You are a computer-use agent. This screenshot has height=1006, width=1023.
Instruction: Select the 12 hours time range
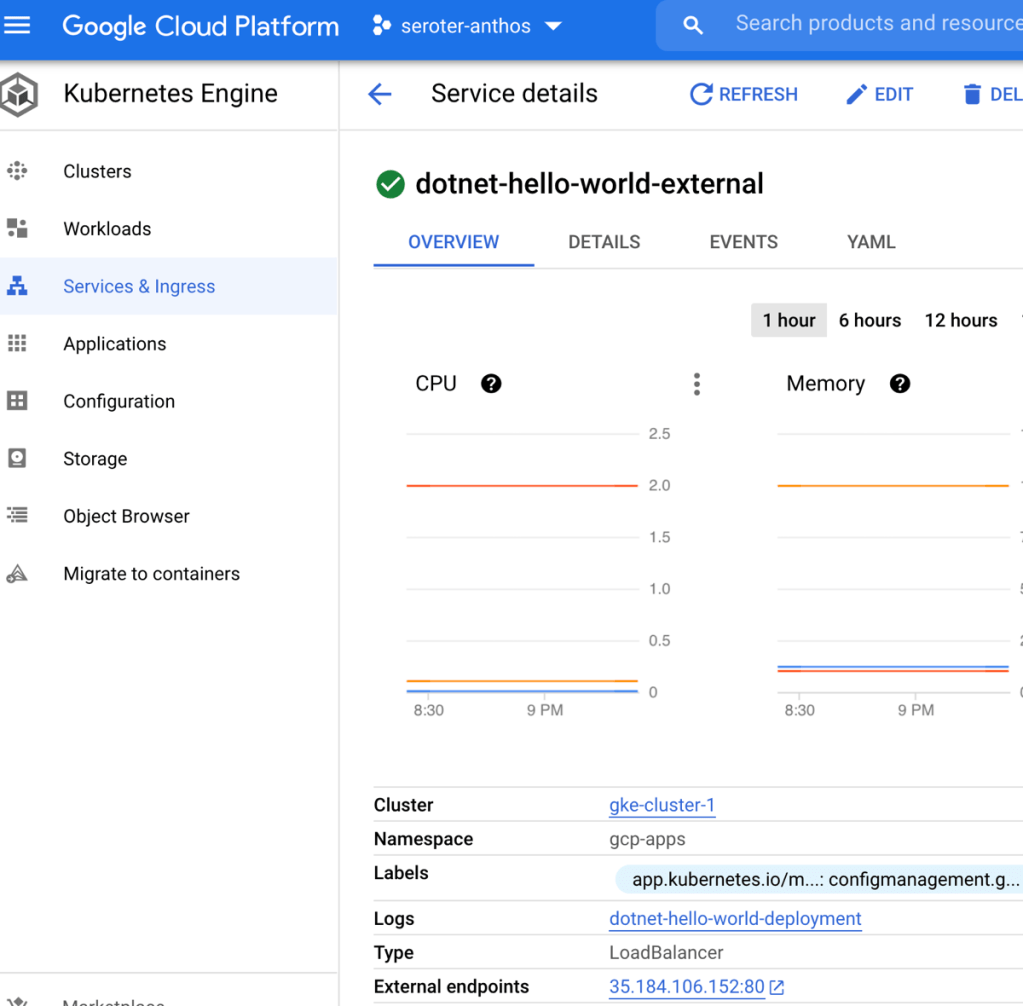[960, 320]
